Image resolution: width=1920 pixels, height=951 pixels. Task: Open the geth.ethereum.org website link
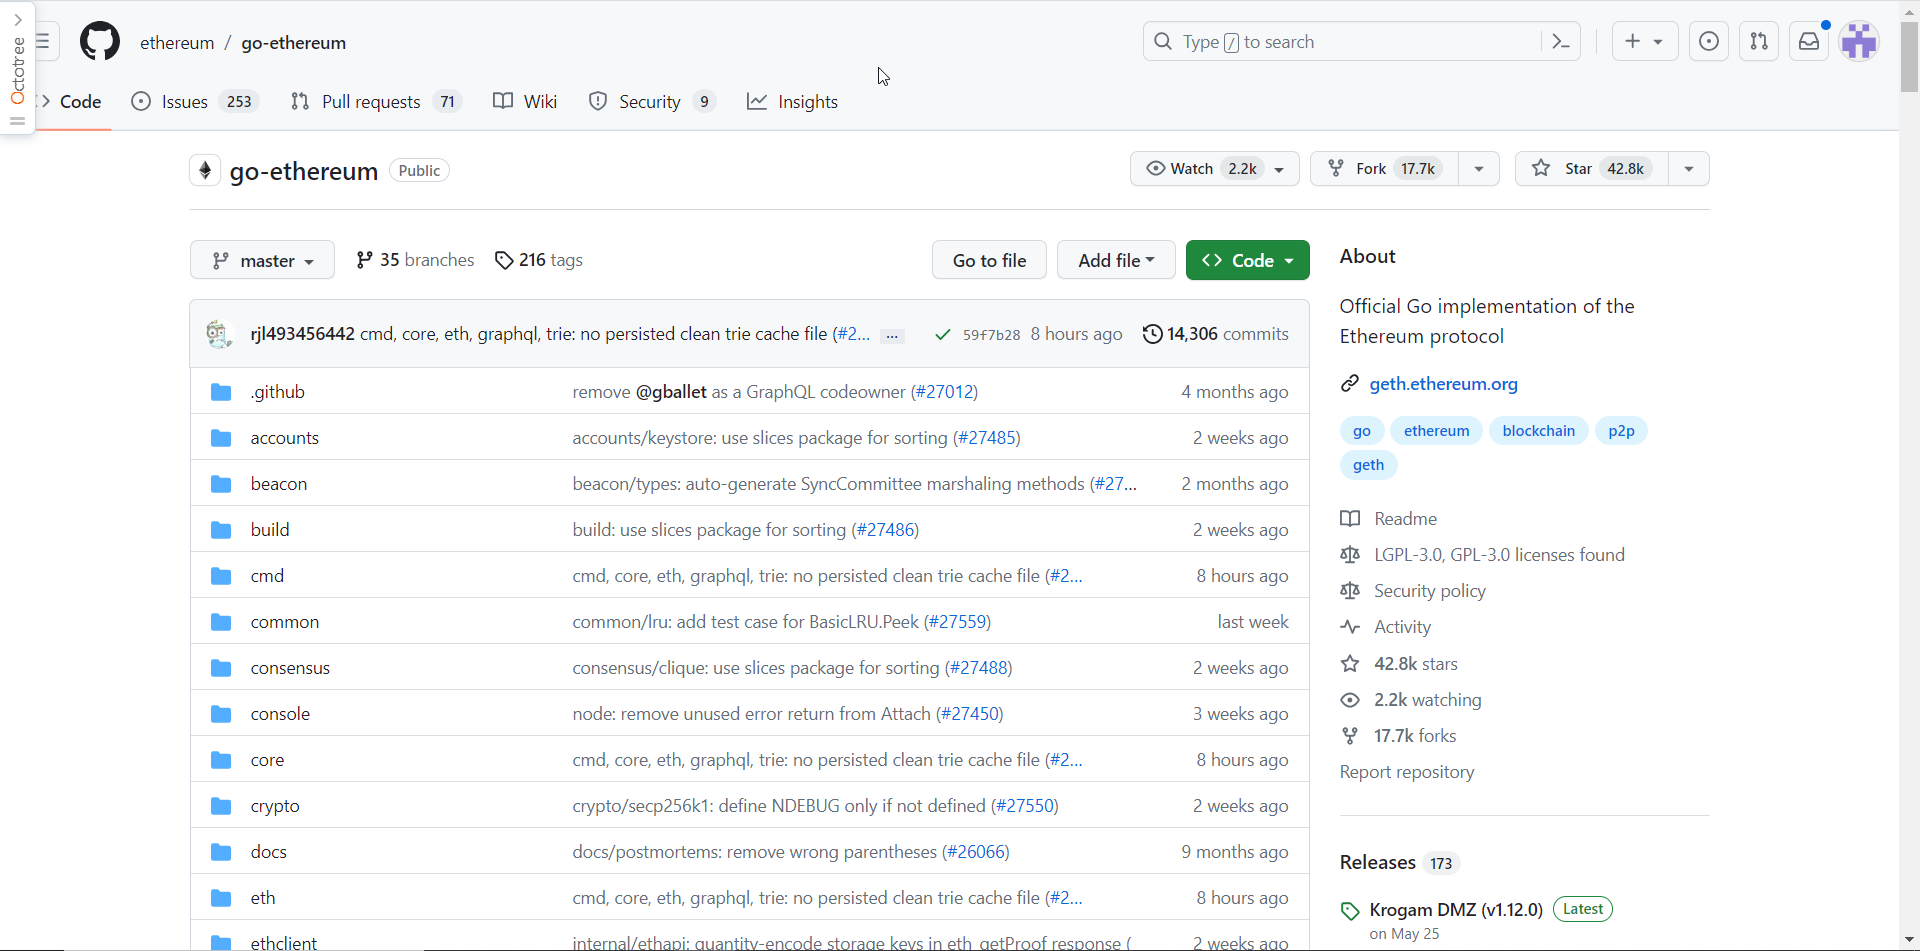[1443, 384]
